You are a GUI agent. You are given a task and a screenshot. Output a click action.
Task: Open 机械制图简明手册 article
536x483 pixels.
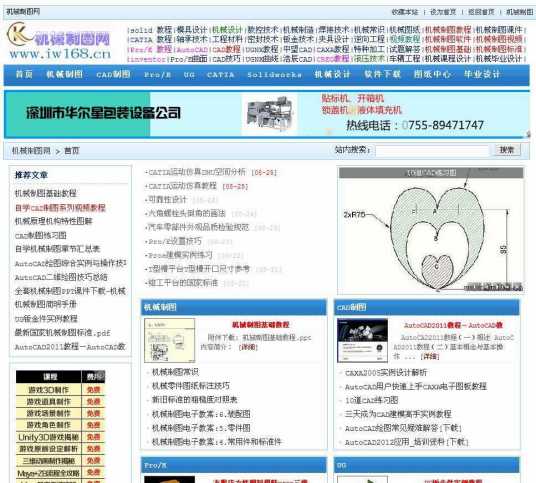click(45, 304)
